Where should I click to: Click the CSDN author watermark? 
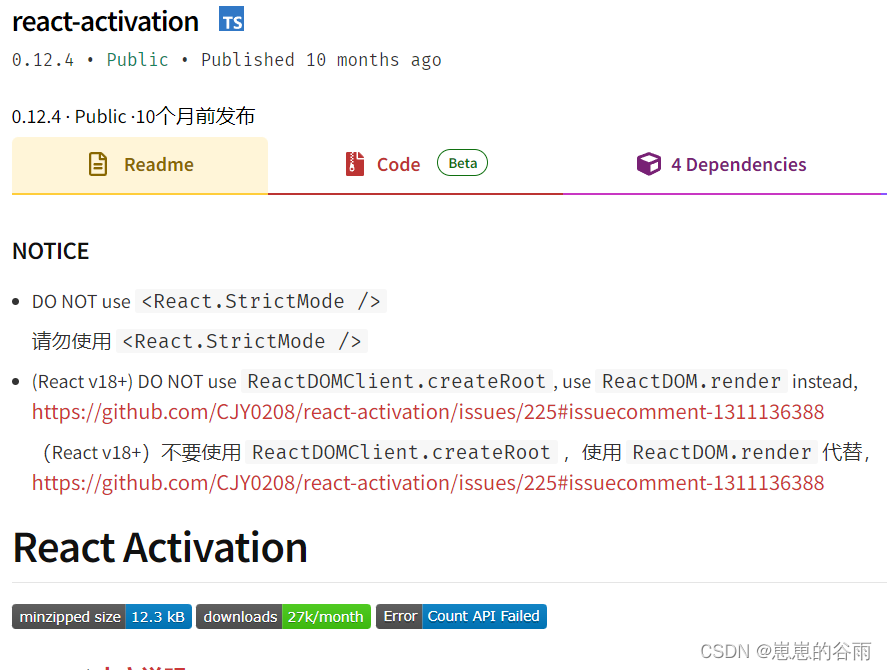click(x=785, y=651)
